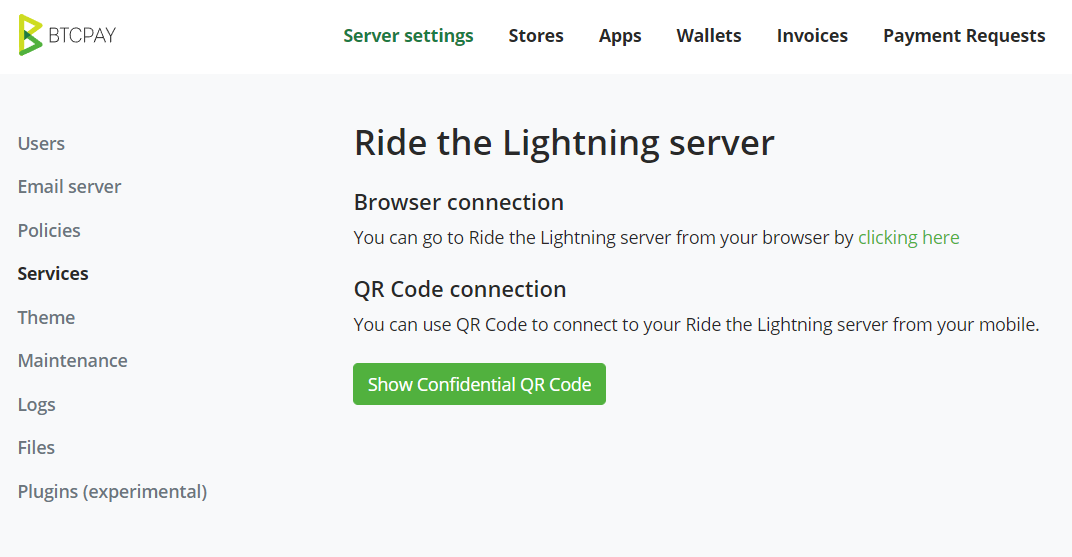Click the 'Browser connection' heading

459,202
